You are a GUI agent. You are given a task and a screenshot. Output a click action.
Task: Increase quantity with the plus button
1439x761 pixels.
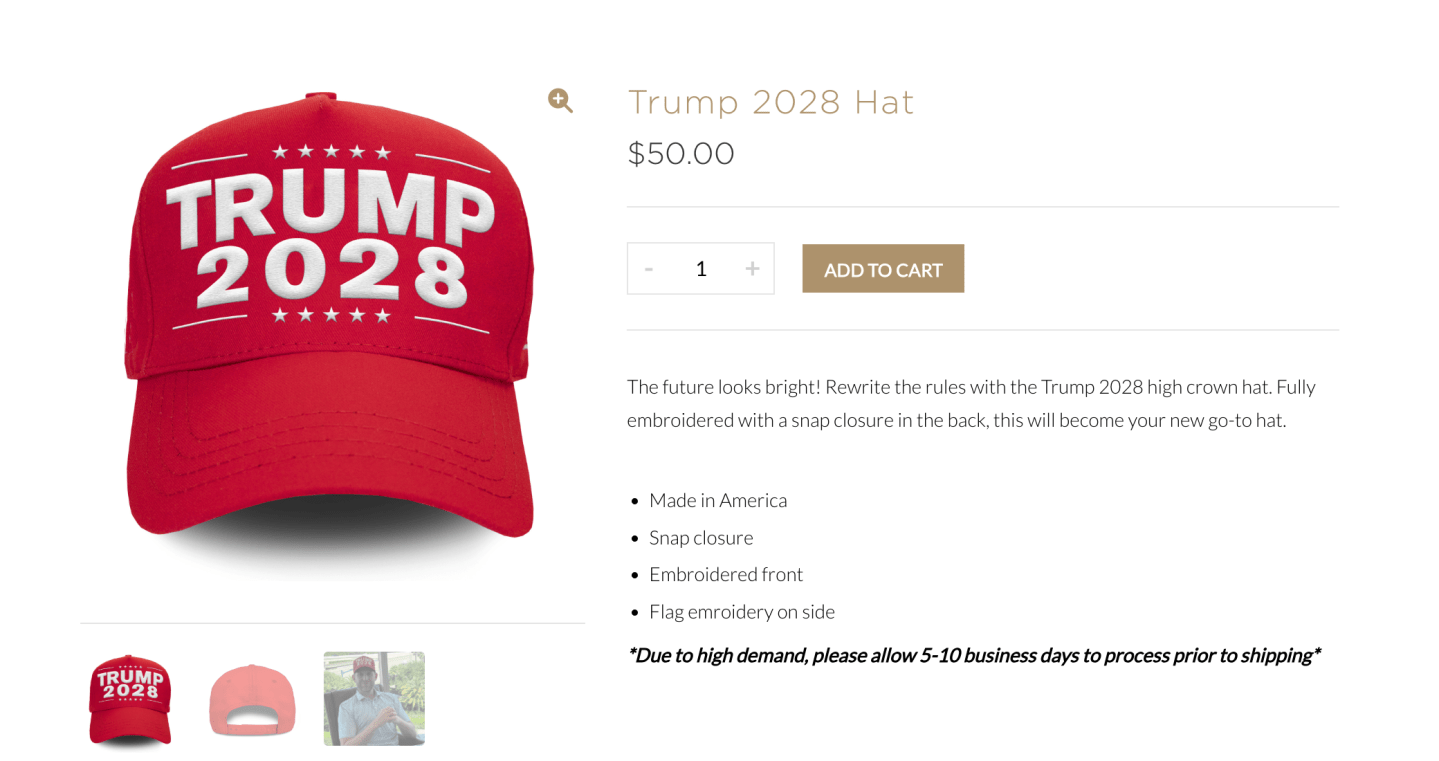tap(752, 269)
